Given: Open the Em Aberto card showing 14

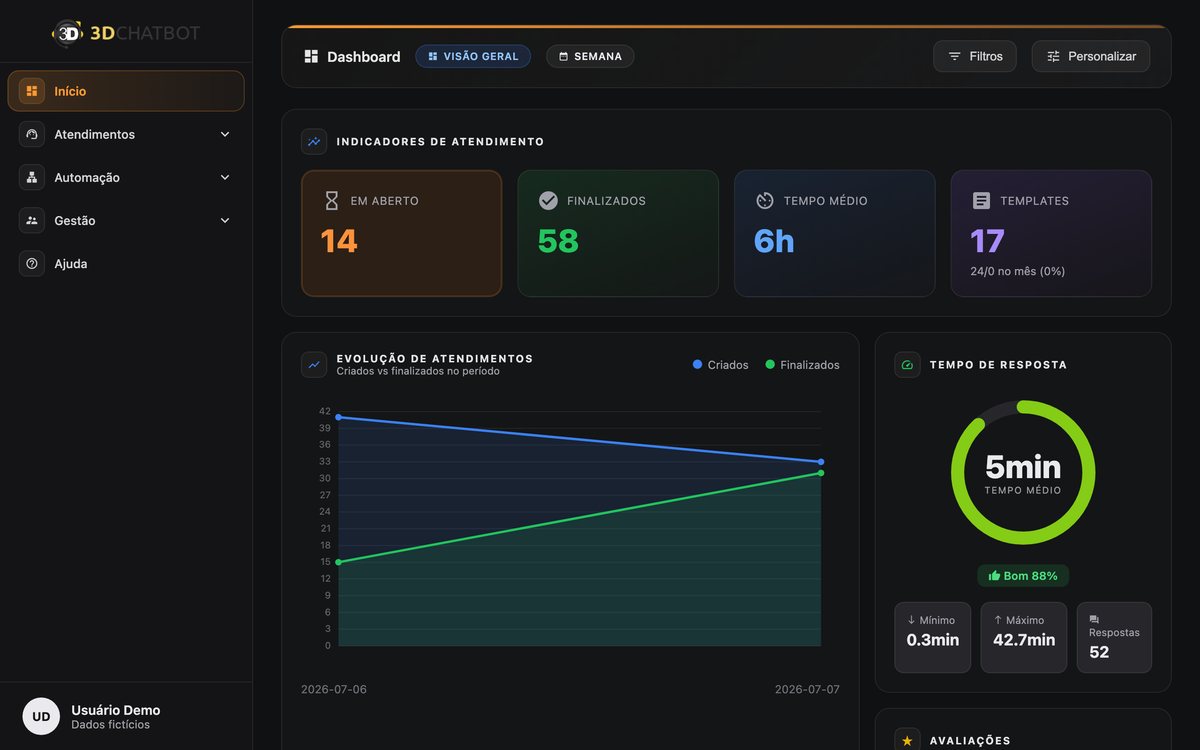Looking at the screenshot, I should (x=402, y=233).
